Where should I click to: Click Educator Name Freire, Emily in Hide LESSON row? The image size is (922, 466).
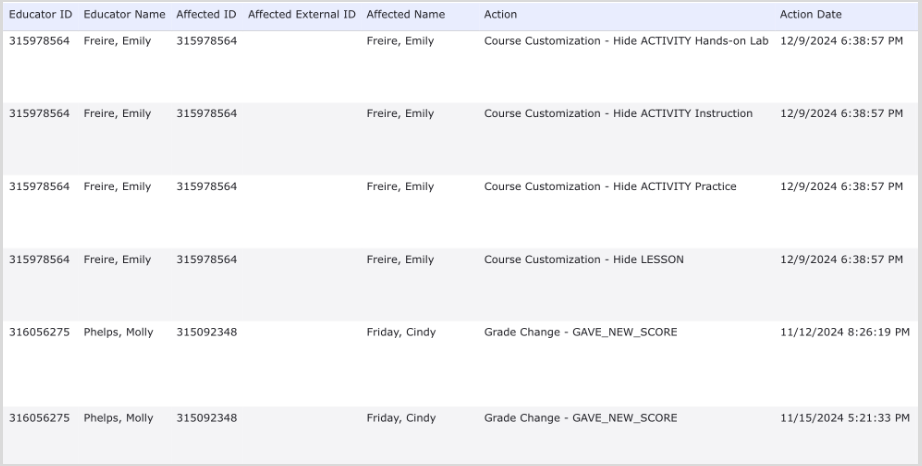click(117, 260)
